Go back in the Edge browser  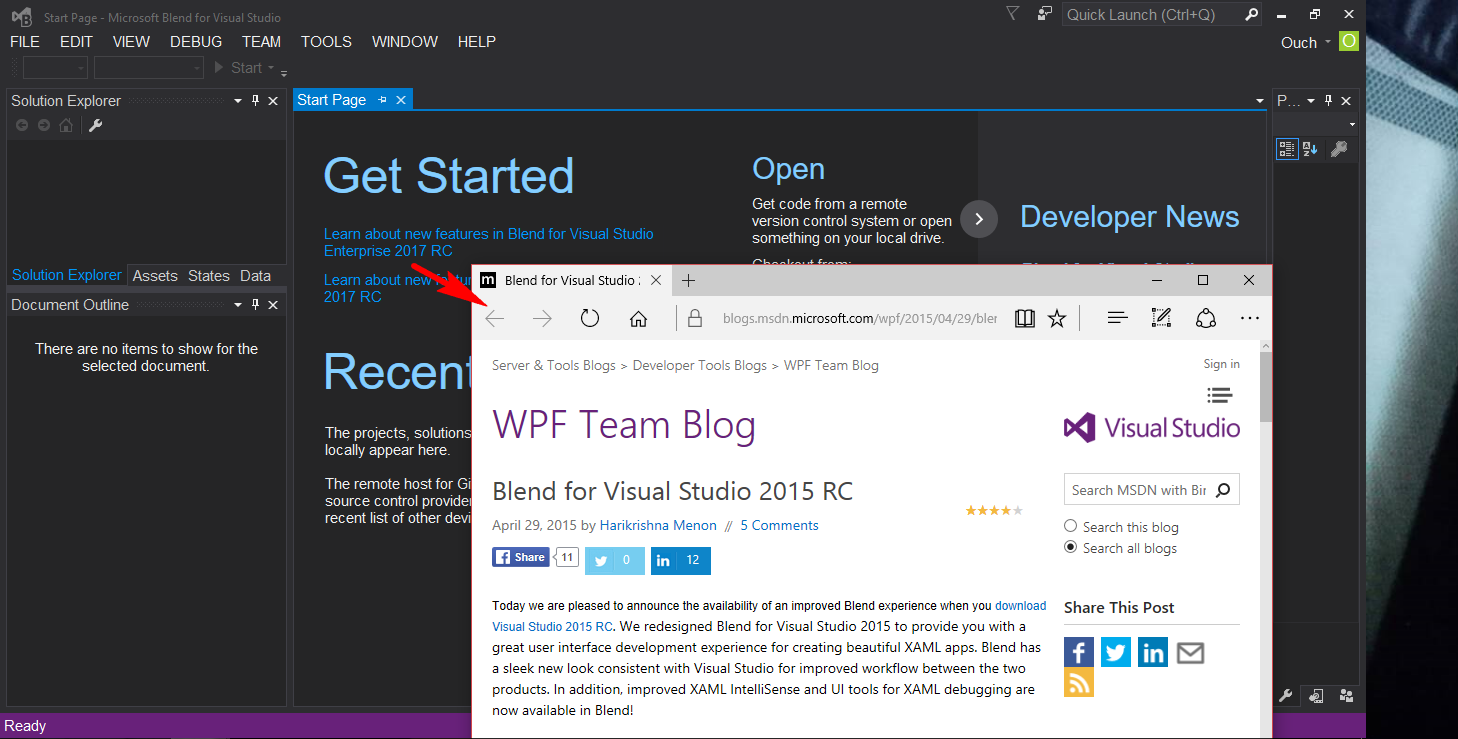[x=494, y=319]
